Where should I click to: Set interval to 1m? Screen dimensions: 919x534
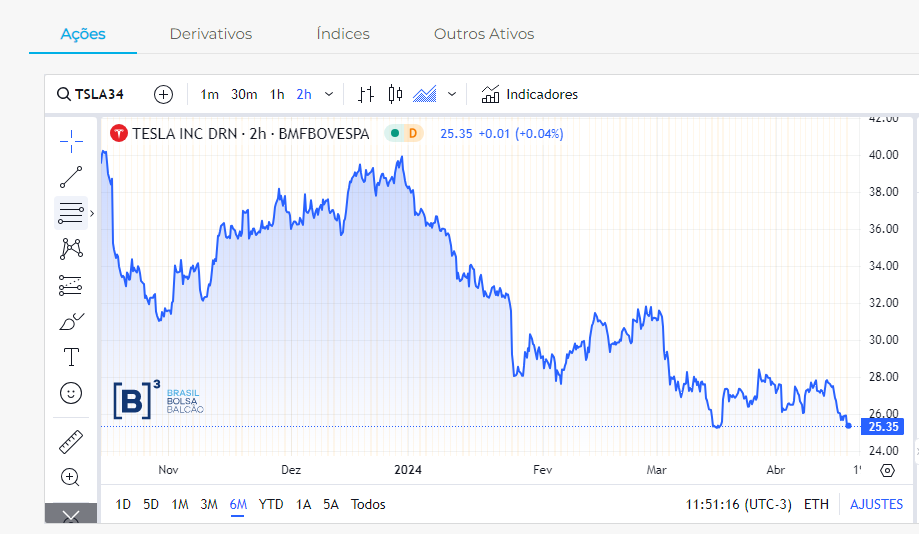click(x=209, y=94)
